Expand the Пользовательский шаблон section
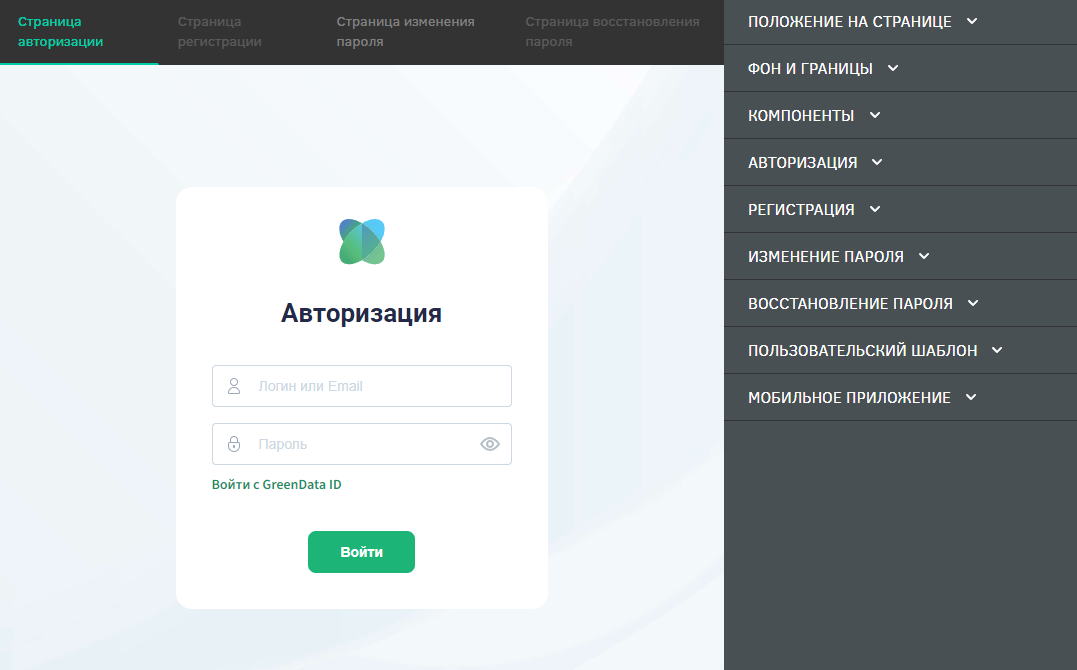This screenshot has height=670, width=1077. 875,351
